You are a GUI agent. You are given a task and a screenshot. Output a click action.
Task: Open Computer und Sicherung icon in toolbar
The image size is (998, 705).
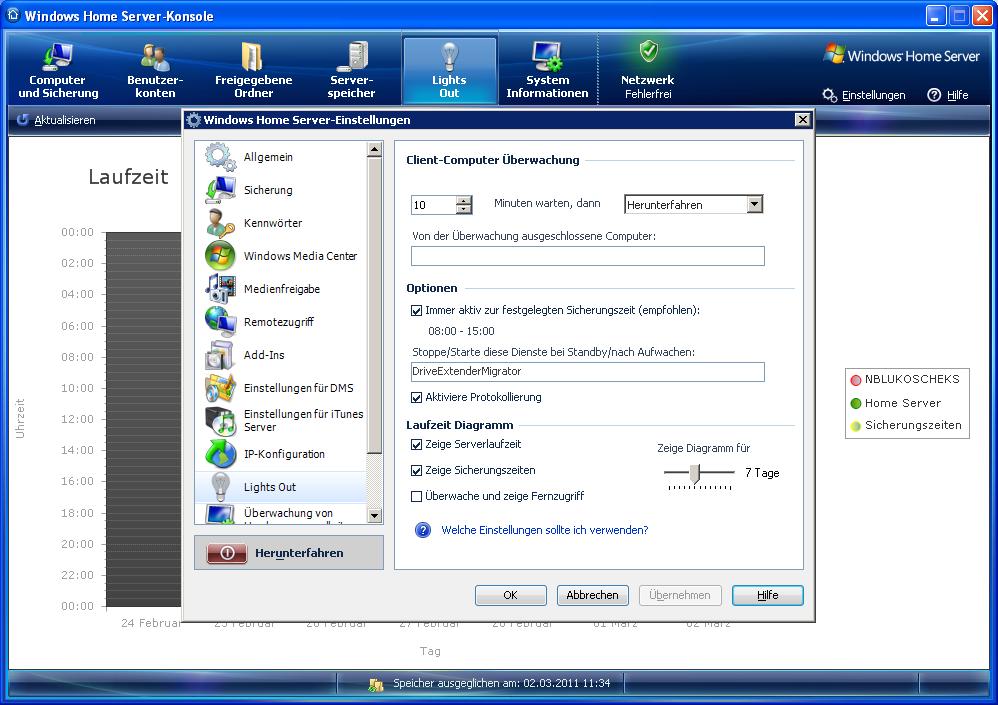(58, 57)
